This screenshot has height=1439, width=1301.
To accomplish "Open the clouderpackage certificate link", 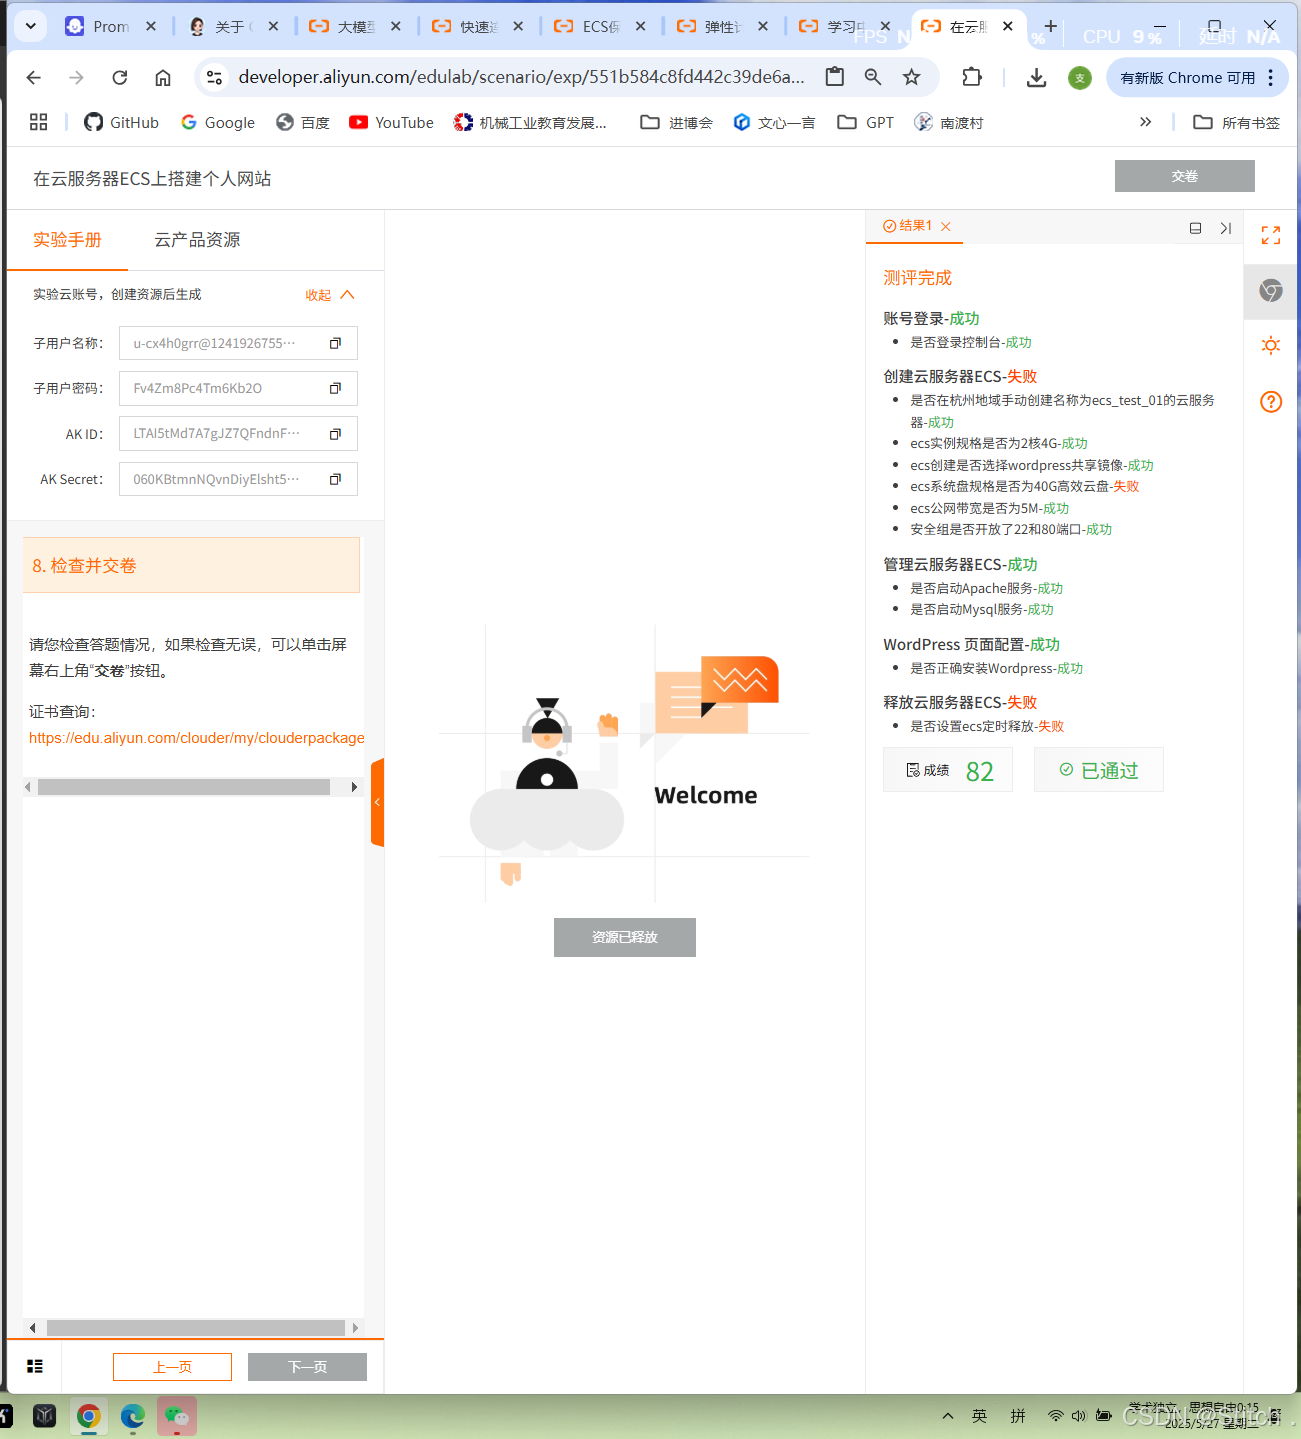I will (196, 737).
